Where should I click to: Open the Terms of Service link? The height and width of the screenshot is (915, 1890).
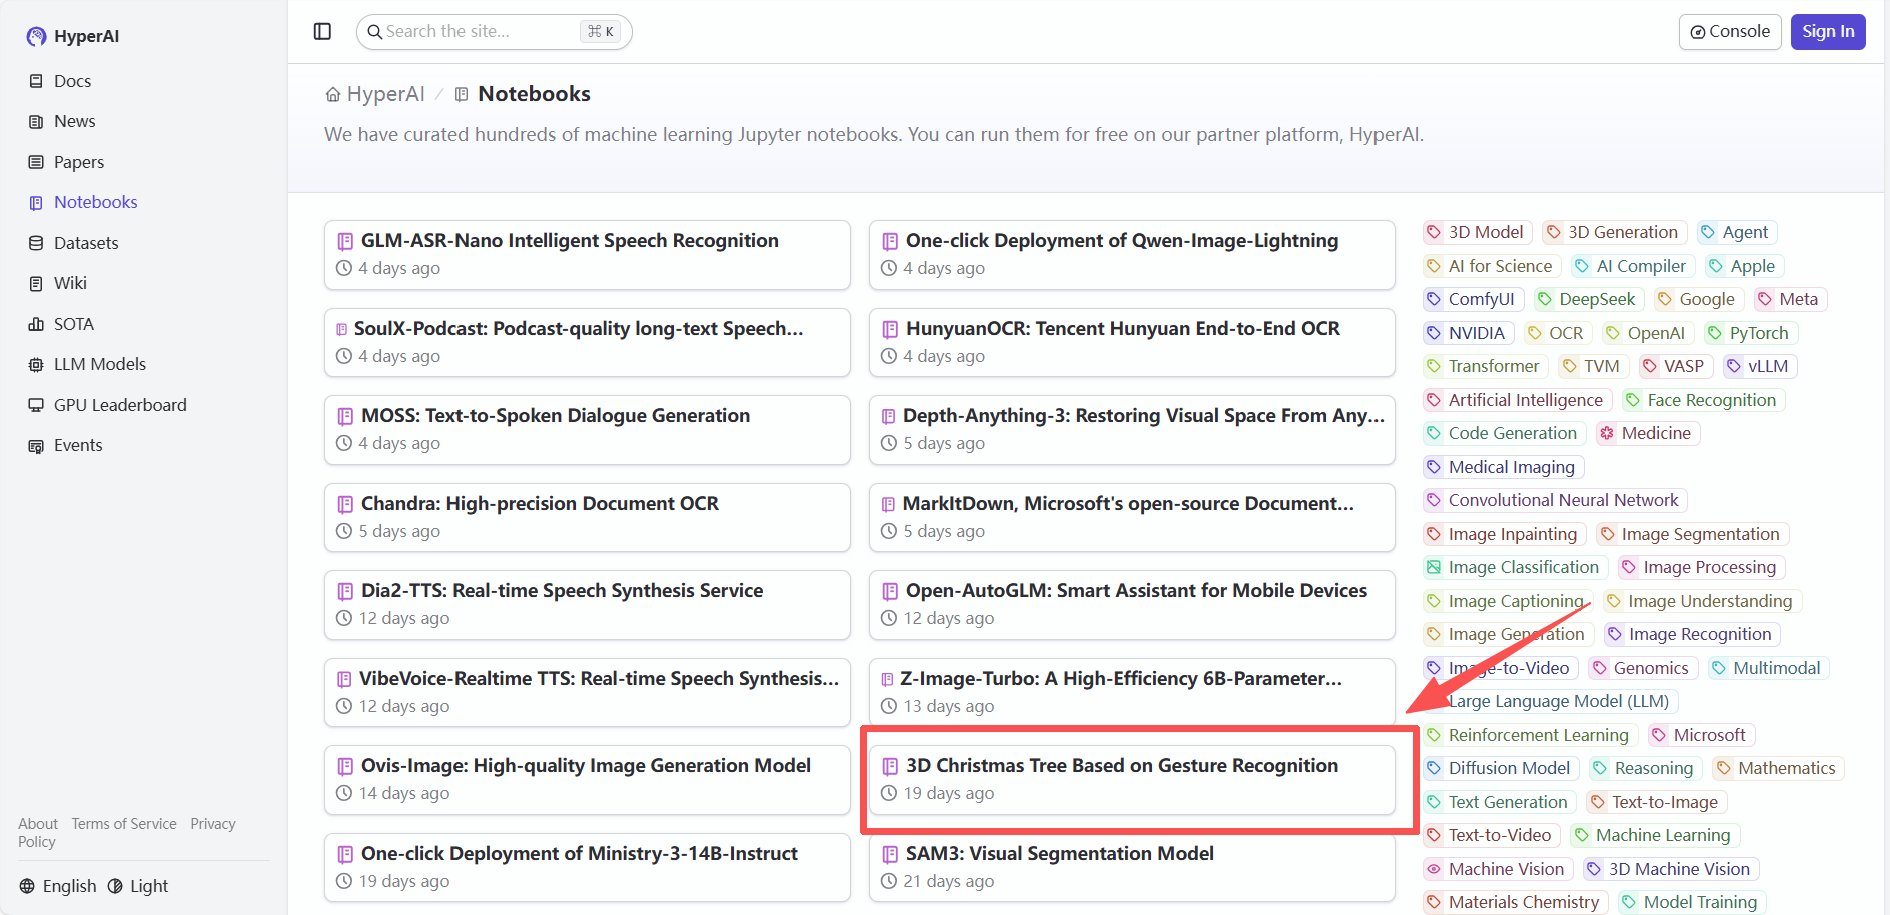coord(124,824)
